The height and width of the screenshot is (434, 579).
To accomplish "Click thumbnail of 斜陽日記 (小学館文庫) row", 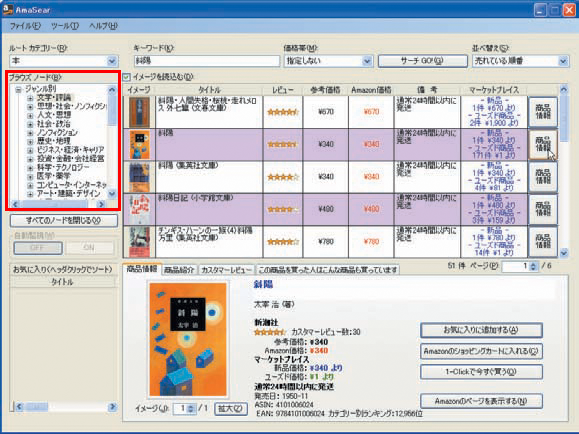I will (139, 209).
